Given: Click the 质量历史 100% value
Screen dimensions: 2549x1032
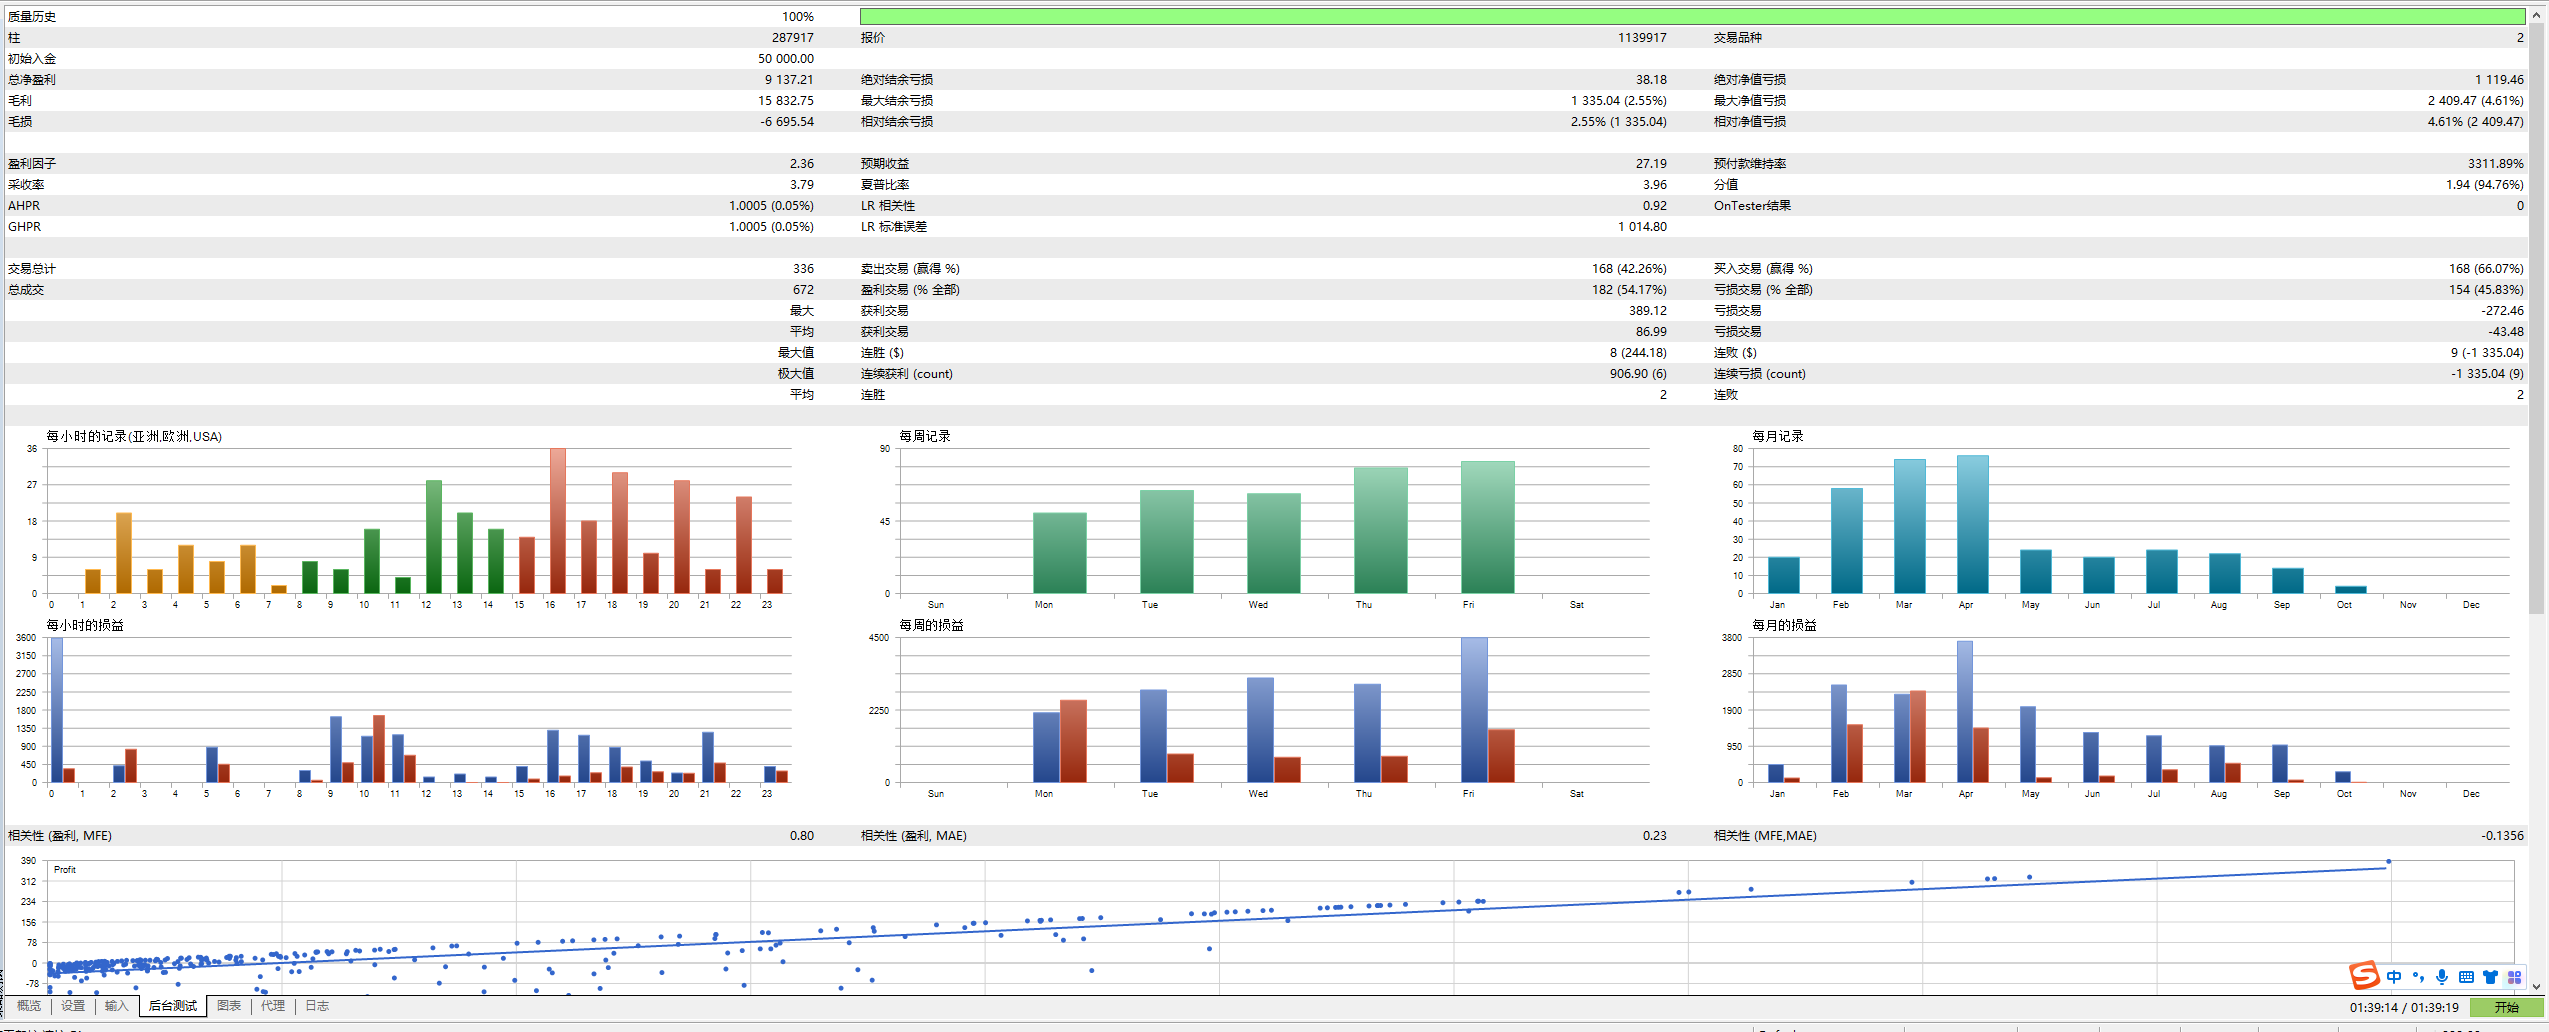Looking at the screenshot, I should click(798, 16).
